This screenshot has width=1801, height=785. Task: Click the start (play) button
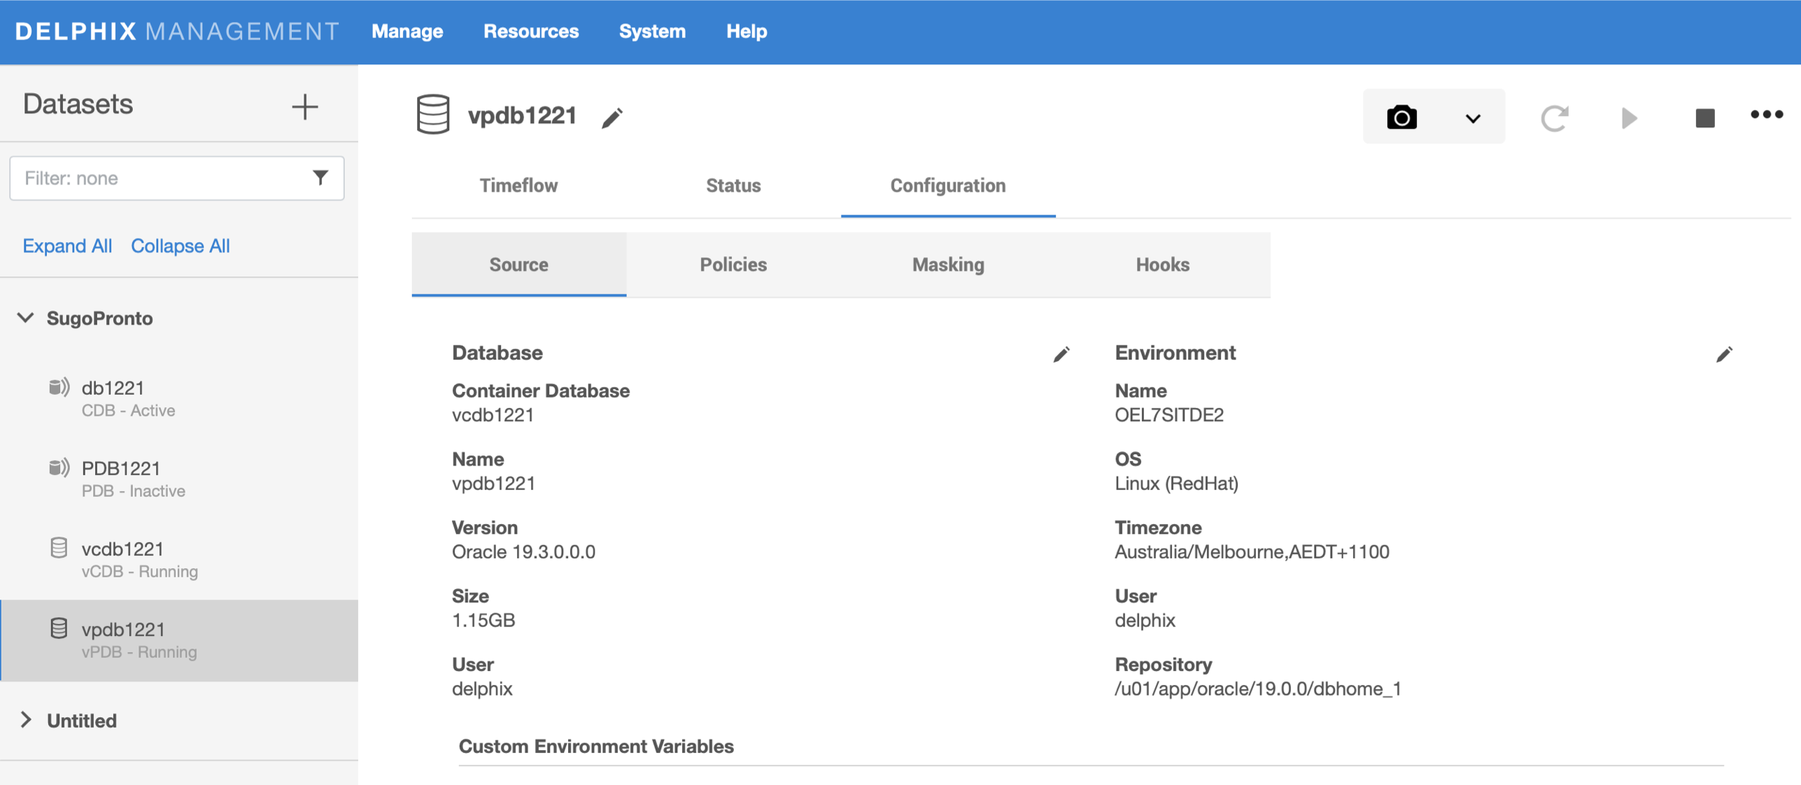coord(1629,118)
